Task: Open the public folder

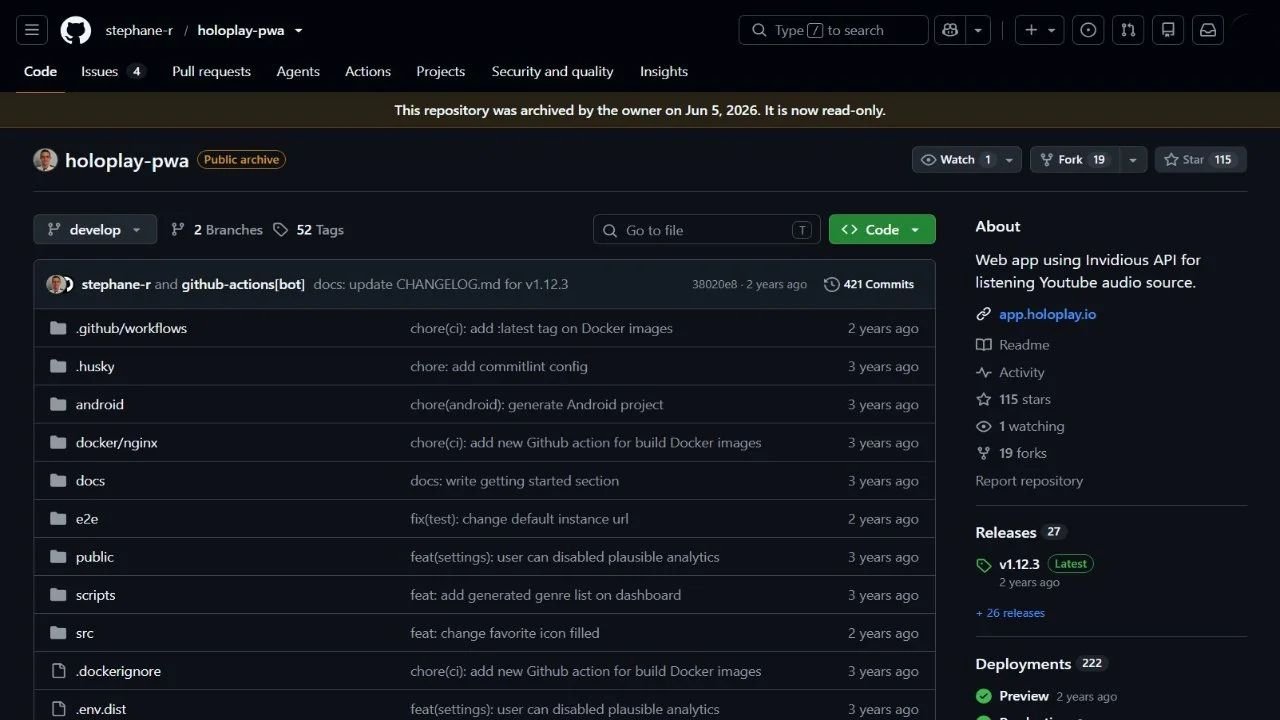Action: 95,557
